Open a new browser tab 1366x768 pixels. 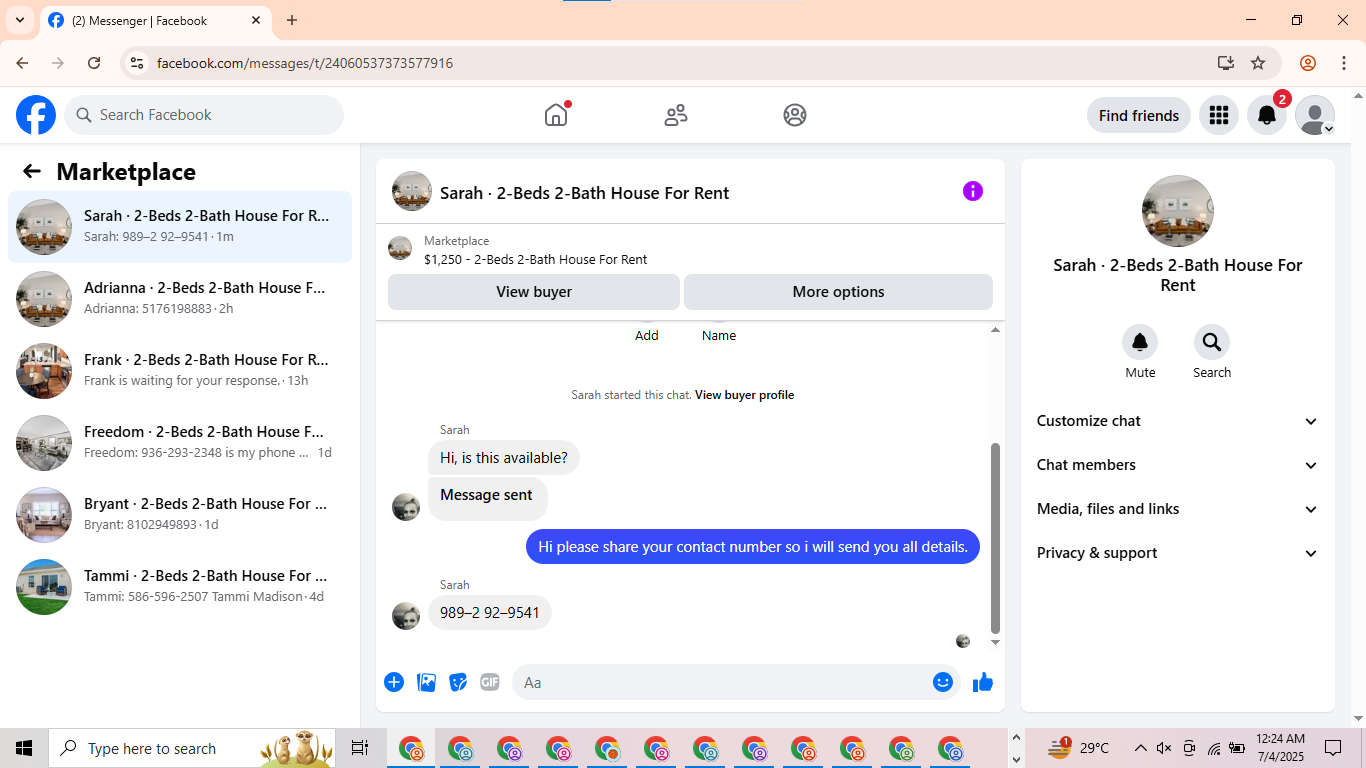click(292, 20)
